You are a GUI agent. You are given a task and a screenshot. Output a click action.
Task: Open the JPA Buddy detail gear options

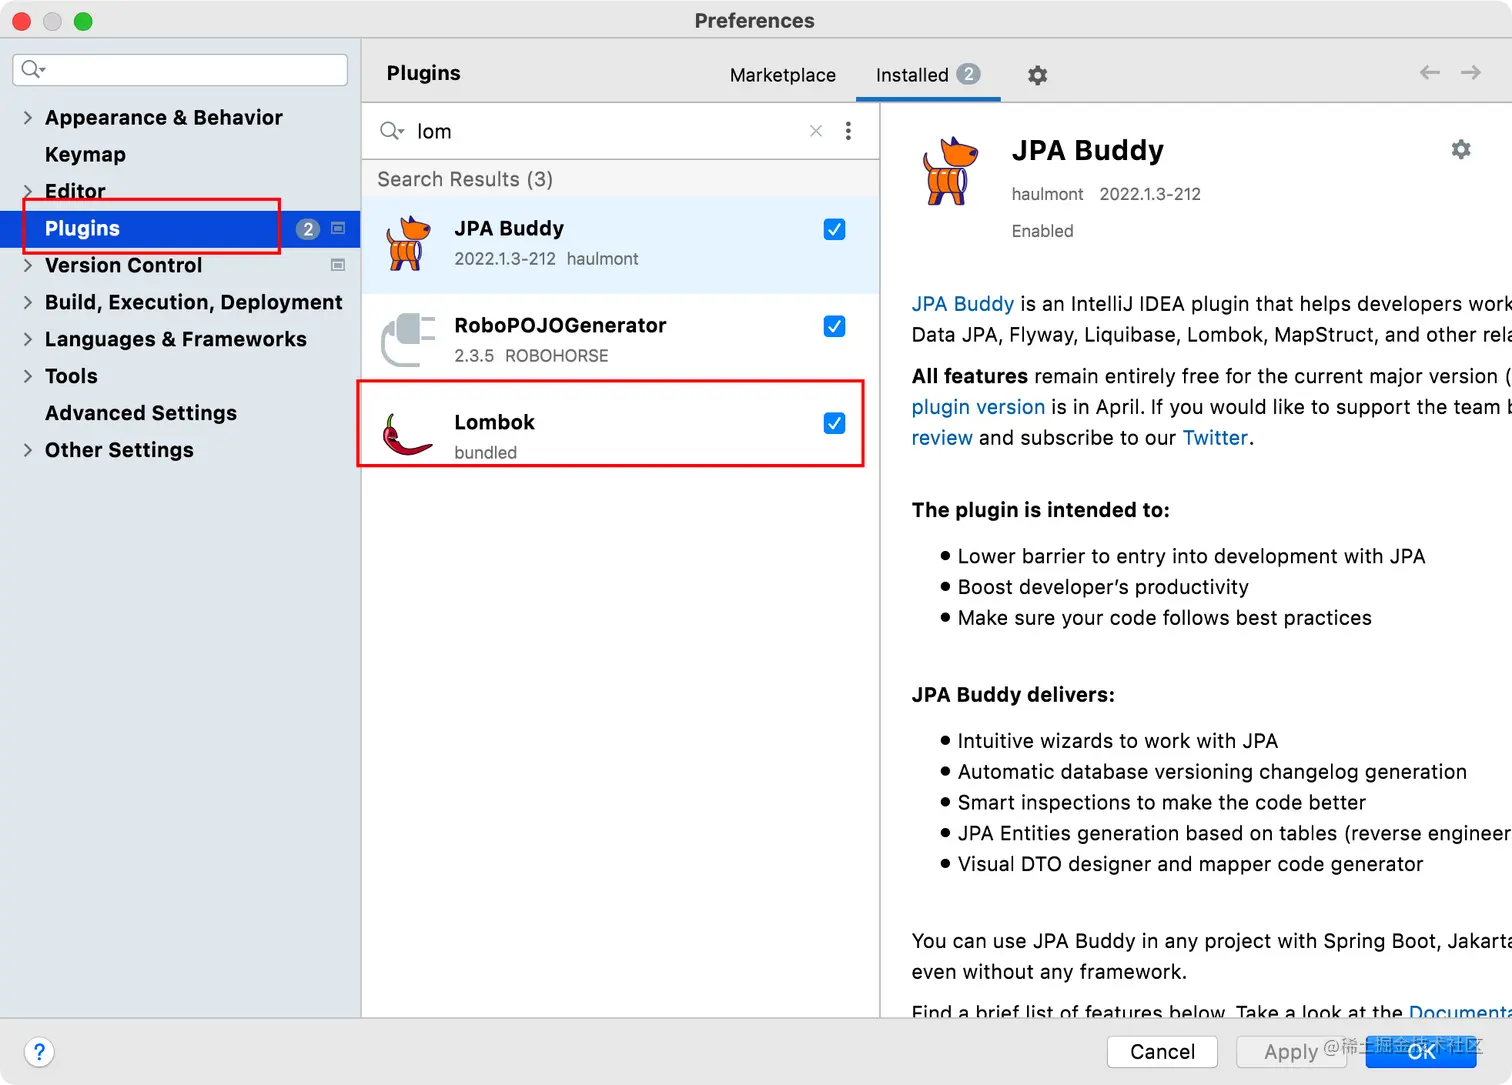coord(1461,149)
